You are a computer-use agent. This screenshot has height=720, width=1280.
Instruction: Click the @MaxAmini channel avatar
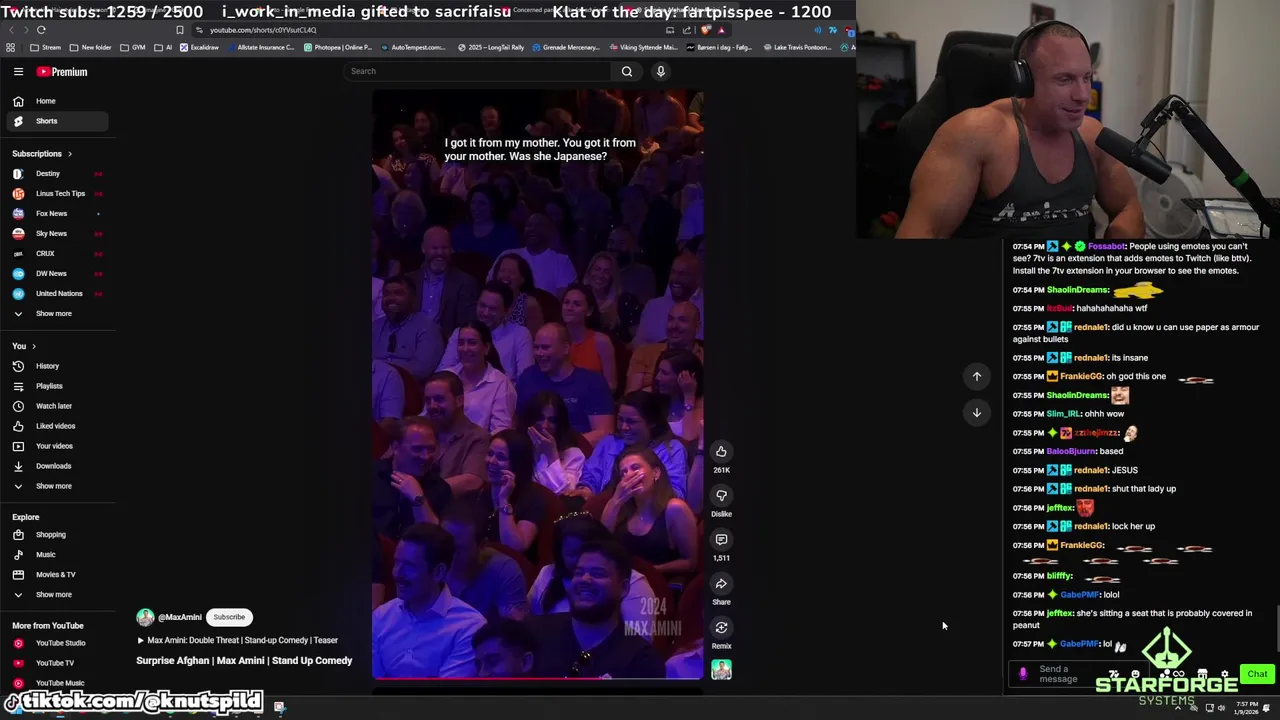coord(145,617)
